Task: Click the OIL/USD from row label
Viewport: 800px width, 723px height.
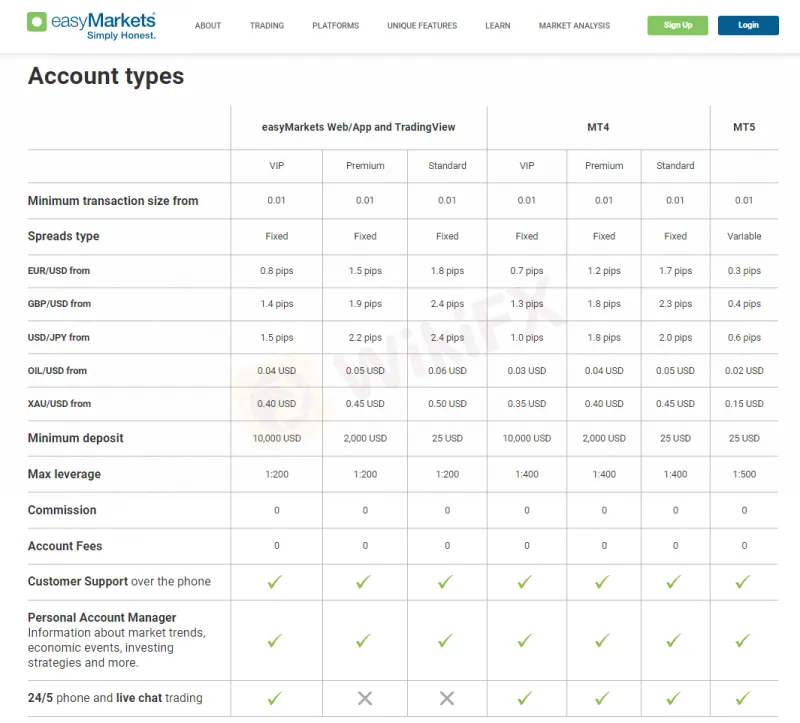Action: pos(57,370)
